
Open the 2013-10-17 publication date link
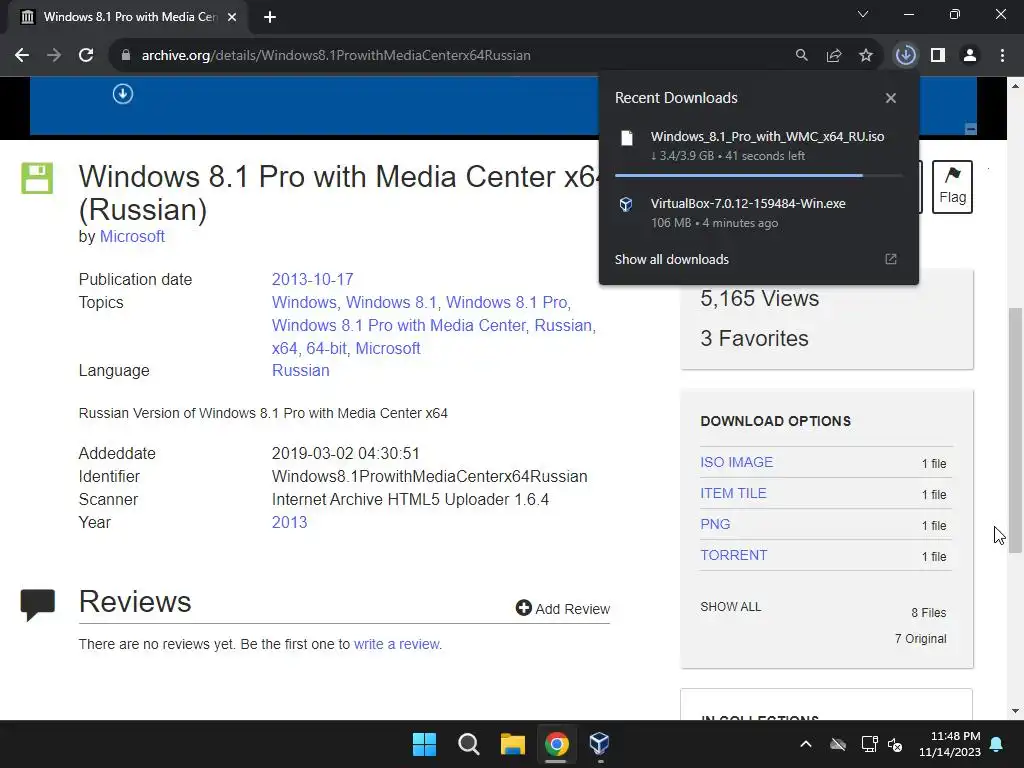[312, 280]
